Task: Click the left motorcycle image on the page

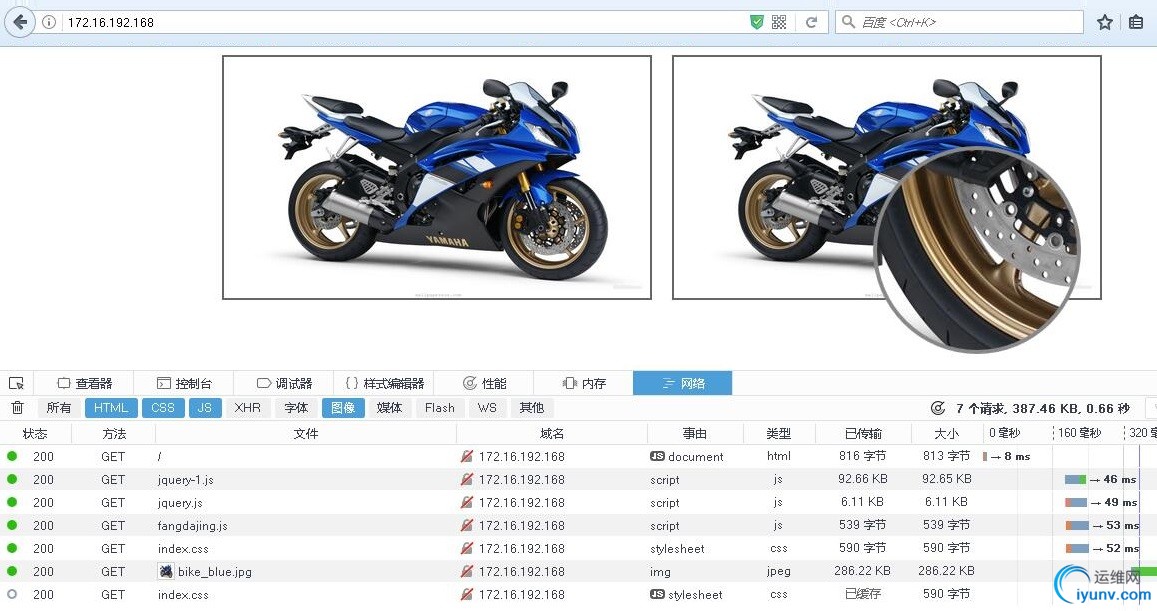Action: pyautogui.click(x=437, y=177)
